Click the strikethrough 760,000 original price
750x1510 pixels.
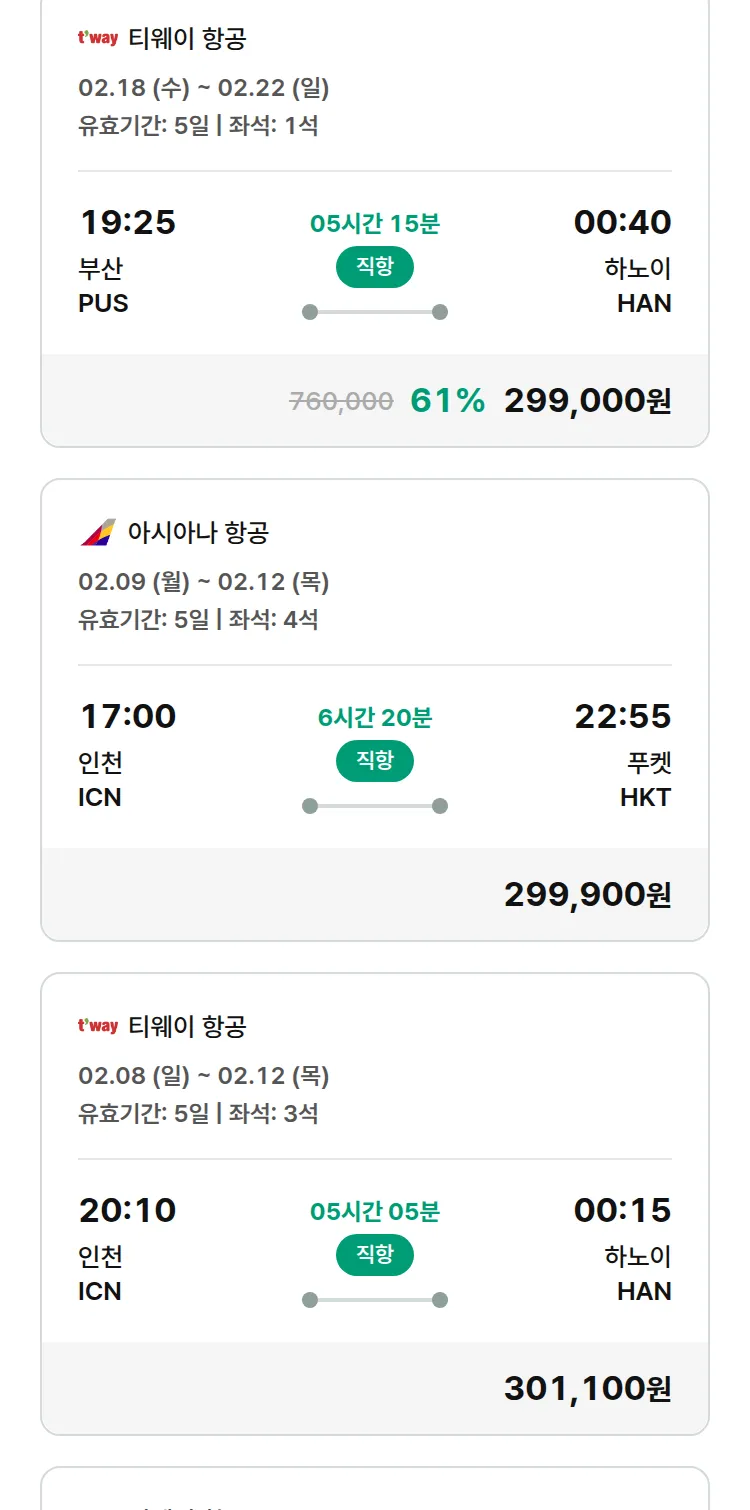pyautogui.click(x=341, y=402)
